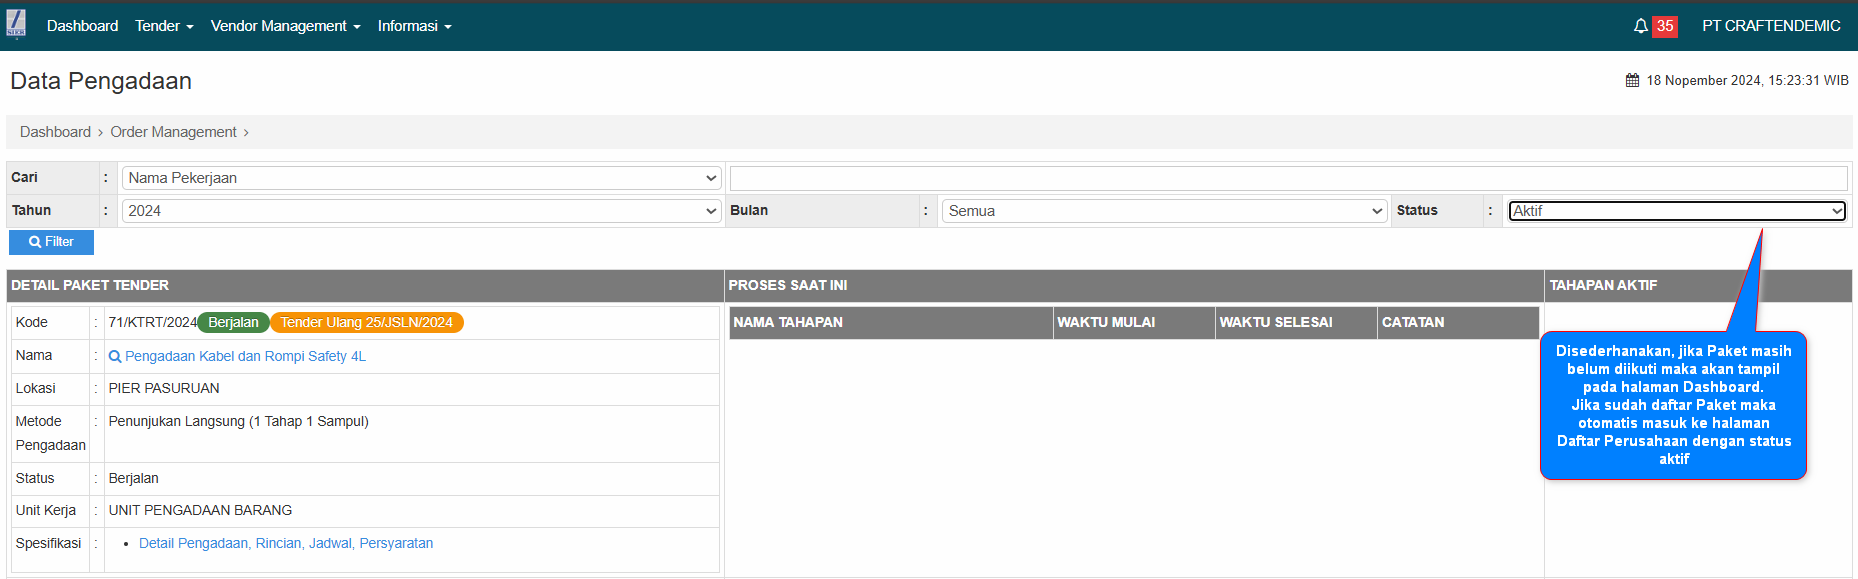This screenshot has height=579, width=1858.
Task: Expand the Tahun dropdown showing 2024
Action: click(x=421, y=211)
